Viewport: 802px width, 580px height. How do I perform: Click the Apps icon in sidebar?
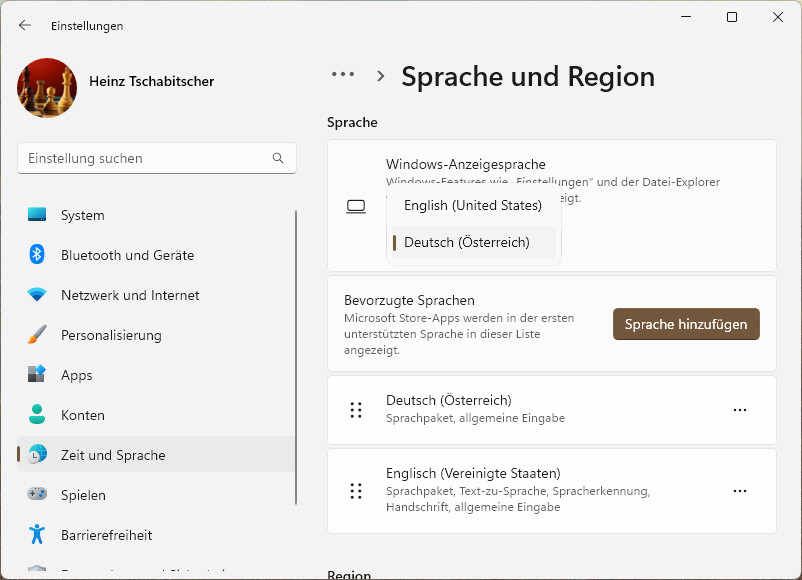37,374
